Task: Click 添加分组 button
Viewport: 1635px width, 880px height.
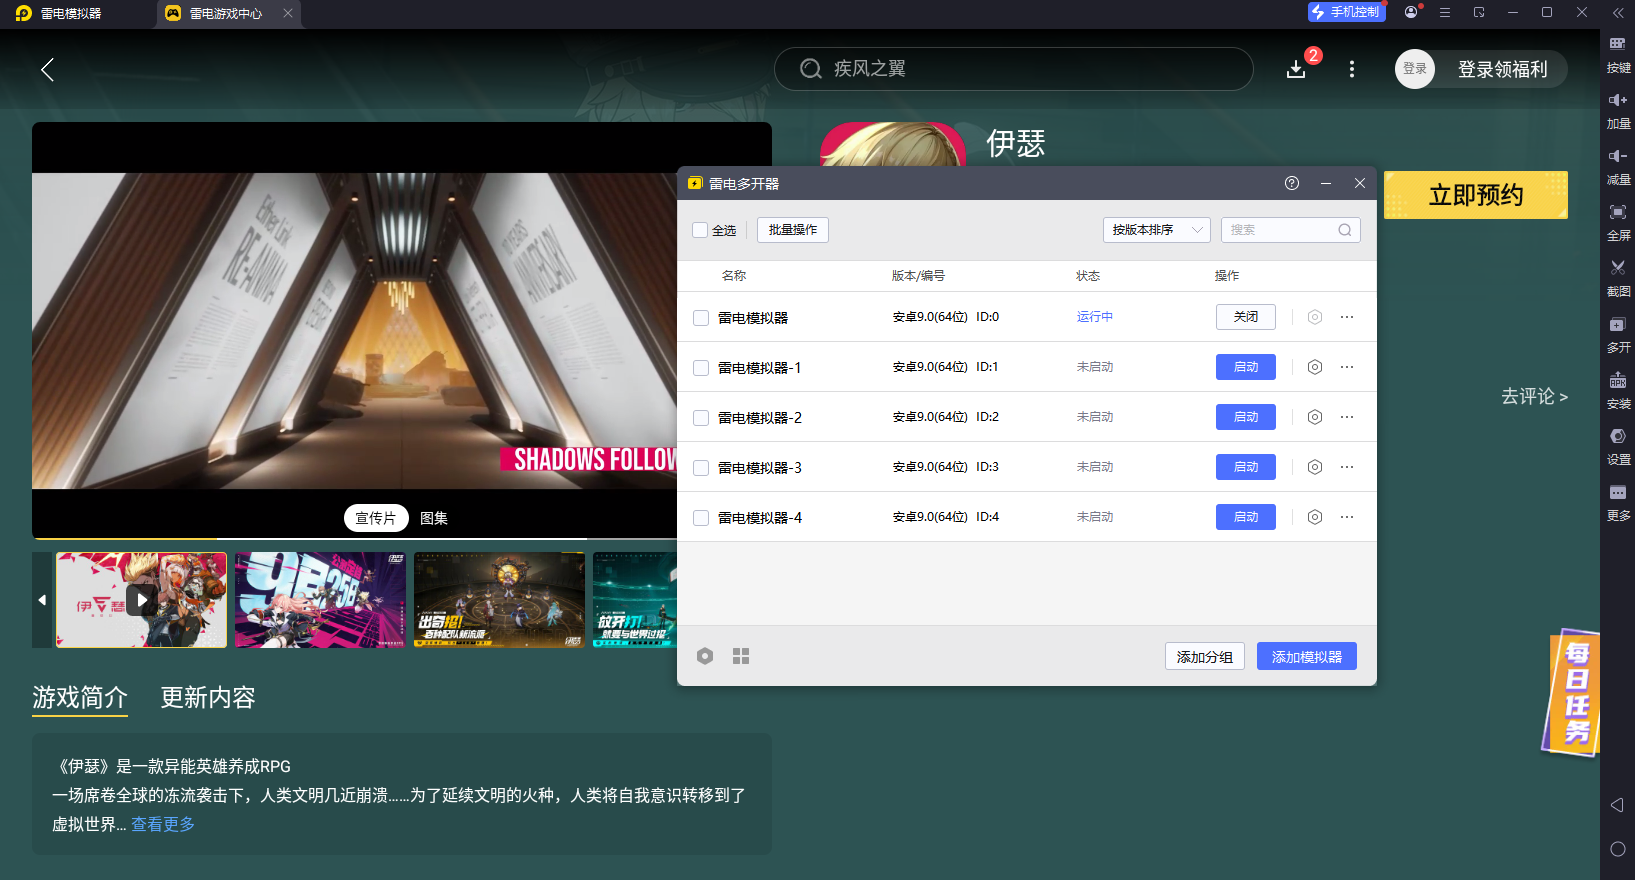Action: tap(1205, 656)
